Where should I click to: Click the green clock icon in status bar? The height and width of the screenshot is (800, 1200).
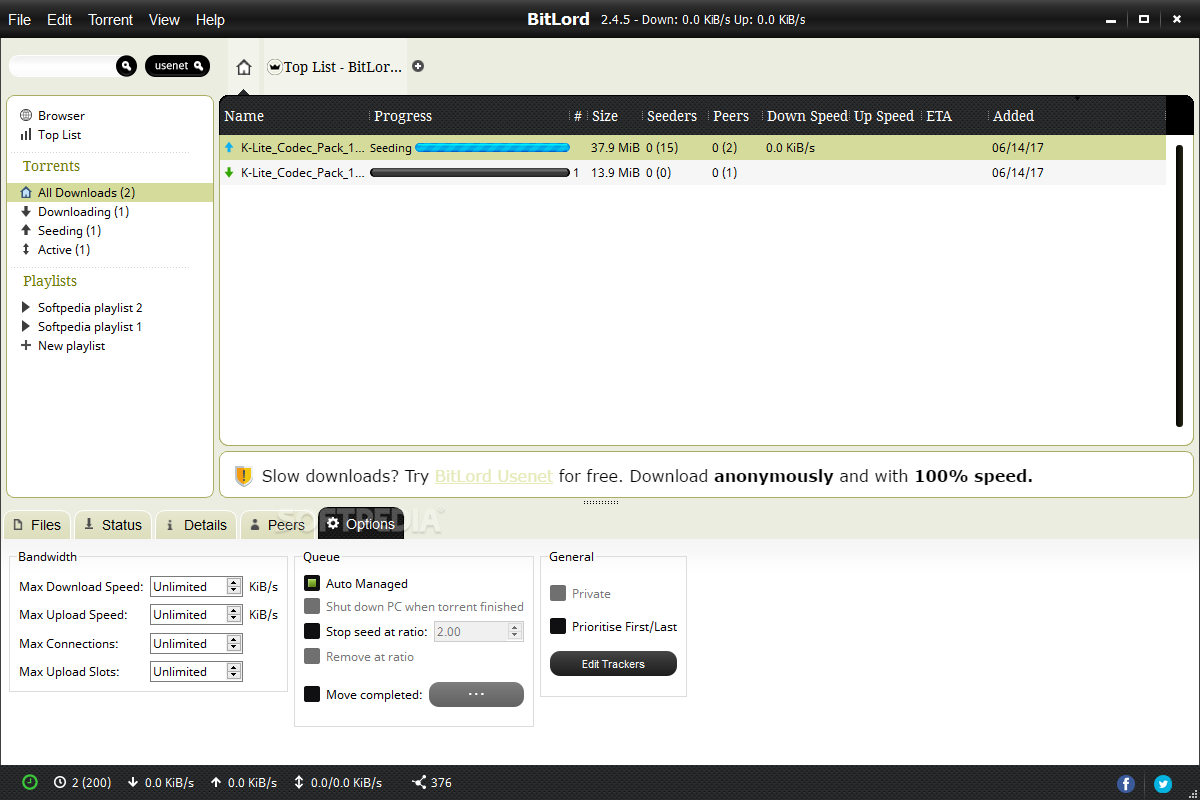pos(30,782)
